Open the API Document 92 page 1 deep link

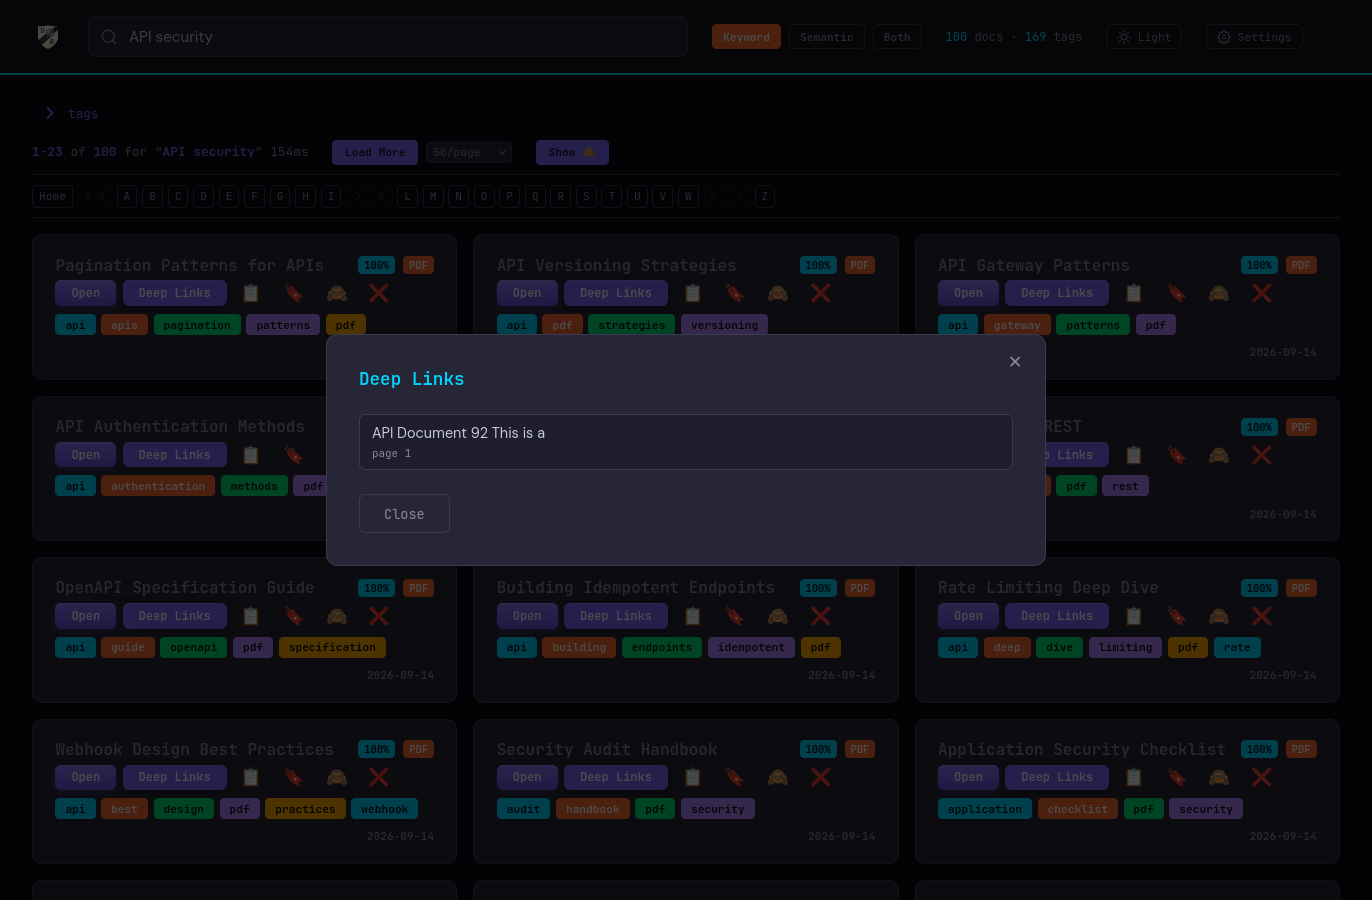tap(686, 442)
